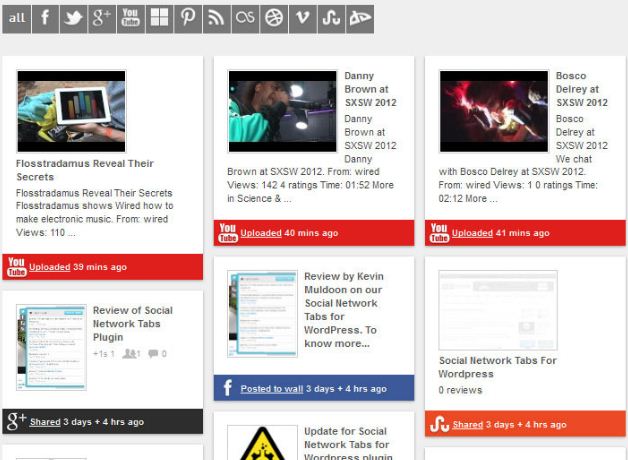Filter feed by RSS icon

(x=217, y=19)
